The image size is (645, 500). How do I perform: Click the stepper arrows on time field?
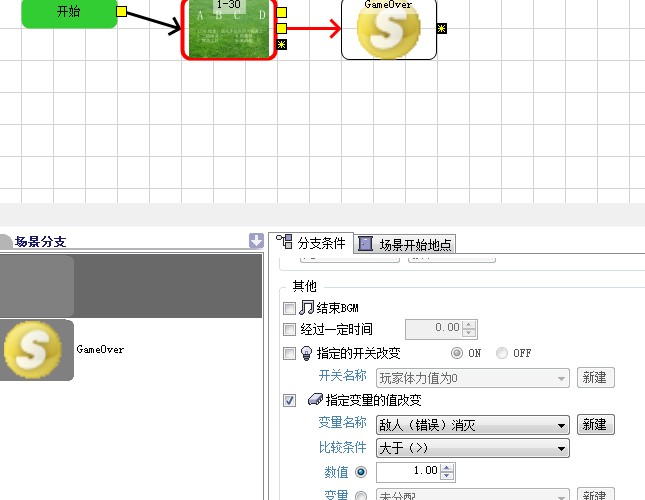point(469,329)
